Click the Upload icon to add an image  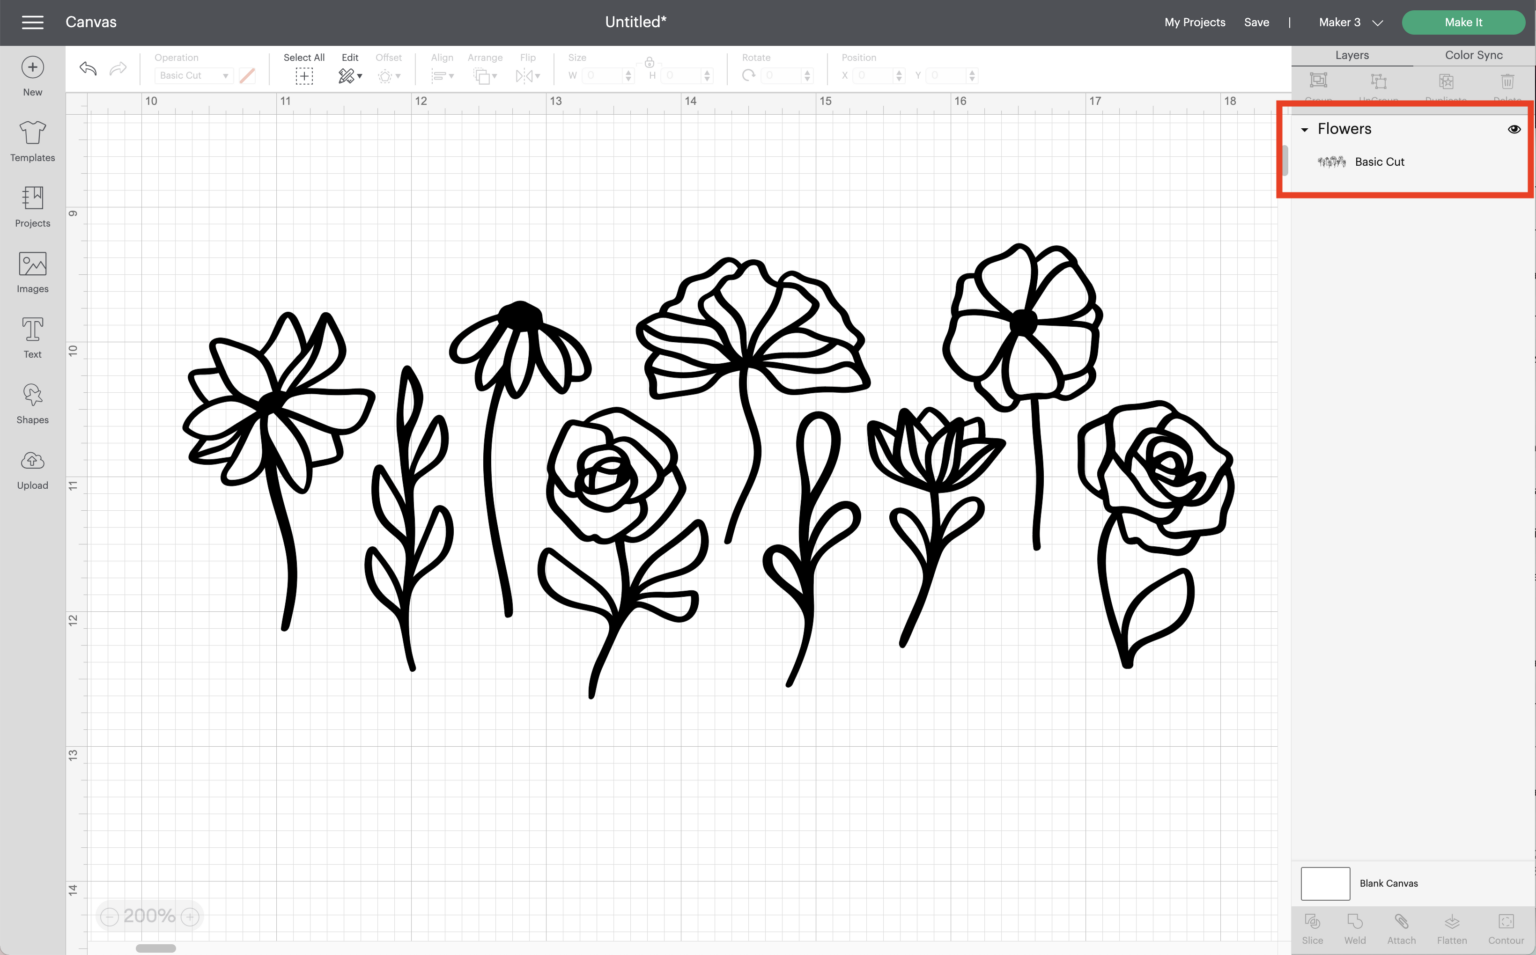pos(32,467)
